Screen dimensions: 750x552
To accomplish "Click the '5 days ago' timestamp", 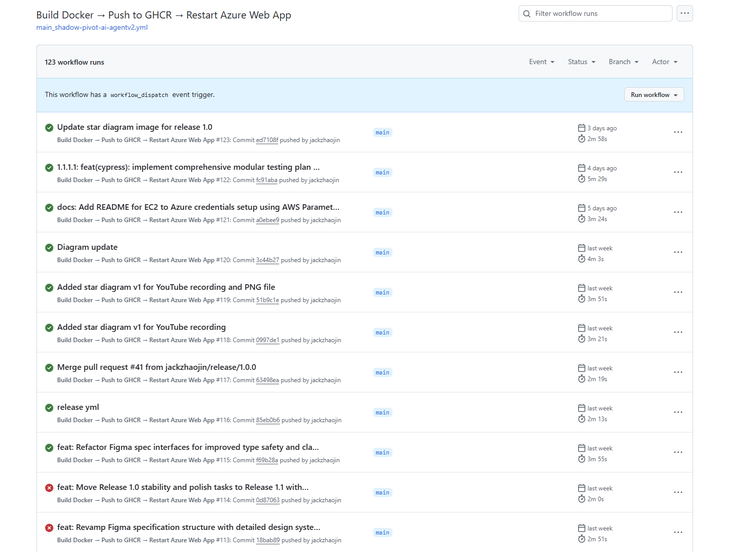I will [x=602, y=208].
